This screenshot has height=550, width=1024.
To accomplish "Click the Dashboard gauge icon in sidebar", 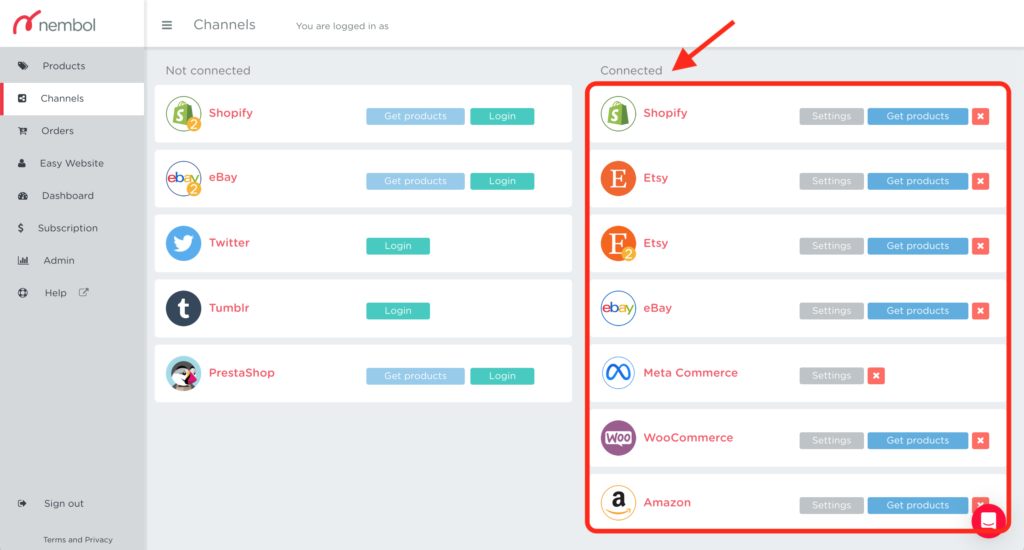I will click(x=23, y=195).
